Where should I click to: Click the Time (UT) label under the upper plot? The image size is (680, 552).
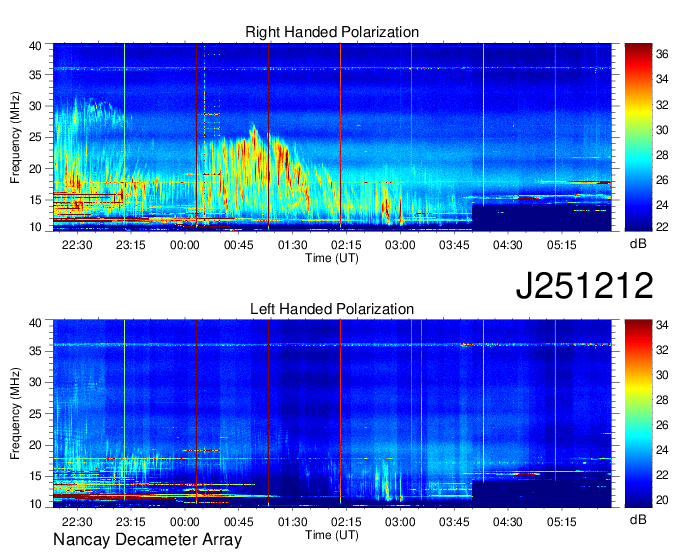(x=331, y=257)
